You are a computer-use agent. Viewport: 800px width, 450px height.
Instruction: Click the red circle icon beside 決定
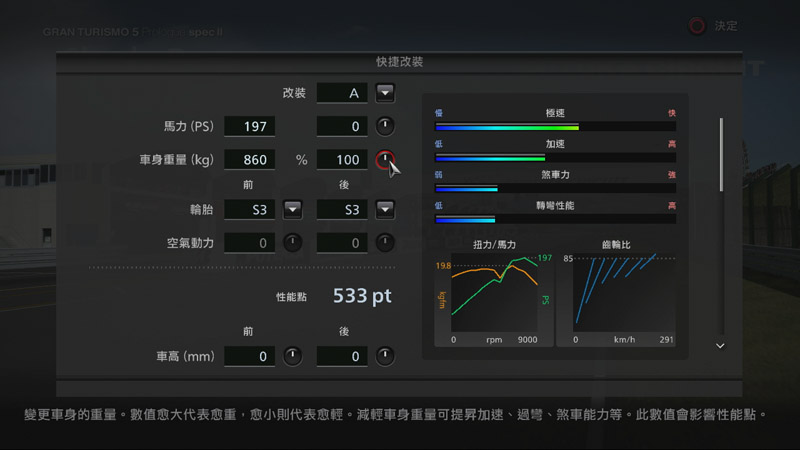(698, 26)
